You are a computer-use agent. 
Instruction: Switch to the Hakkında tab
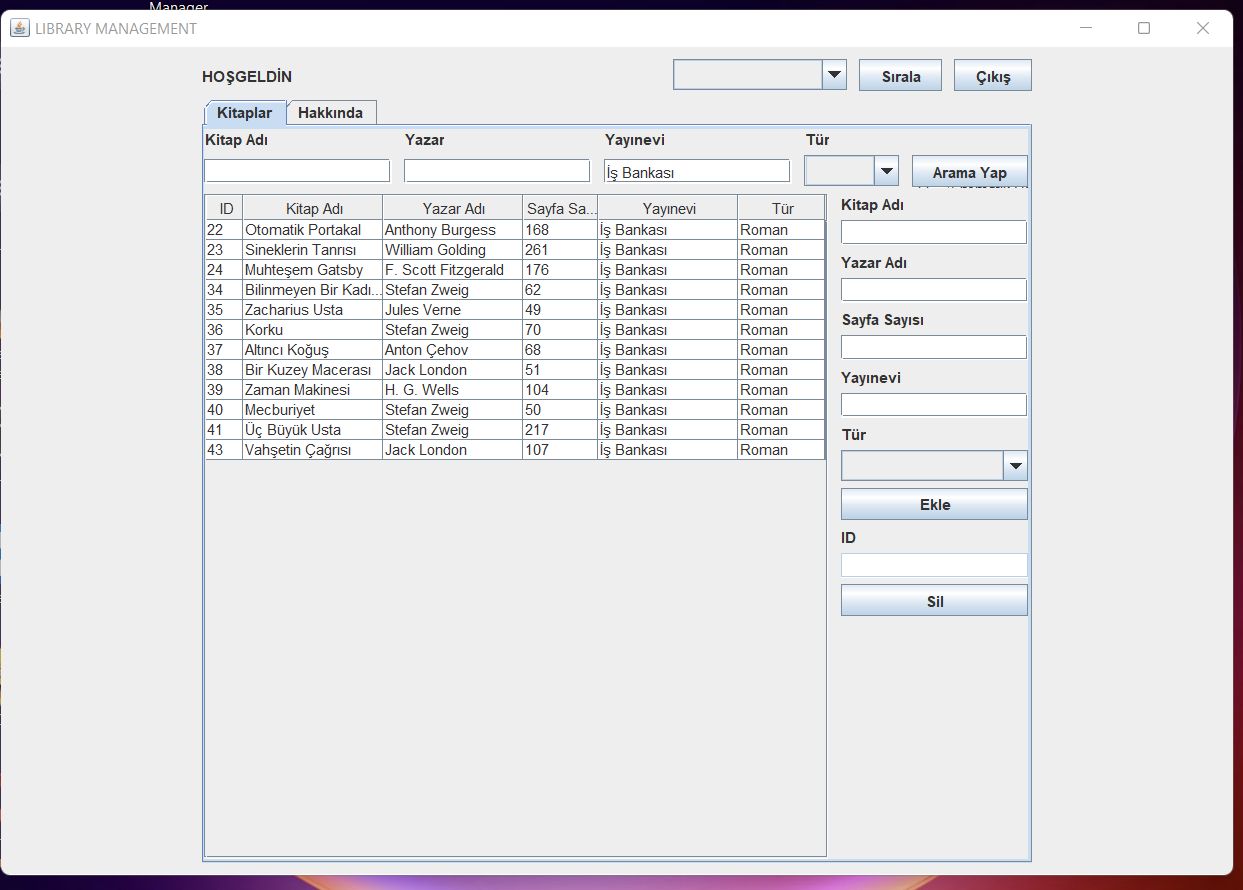coord(331,113)
